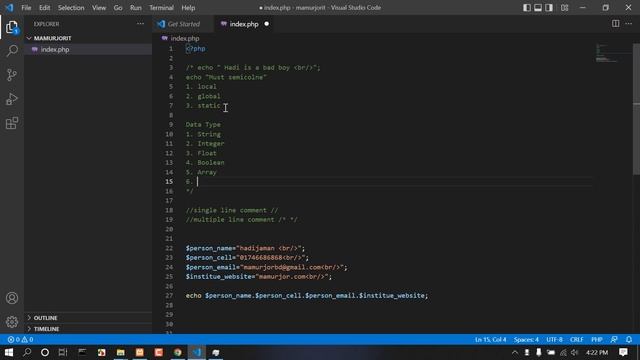Place cursor on line 15 after '6.'
Screen dimensions: 640x360
[198, 182]
